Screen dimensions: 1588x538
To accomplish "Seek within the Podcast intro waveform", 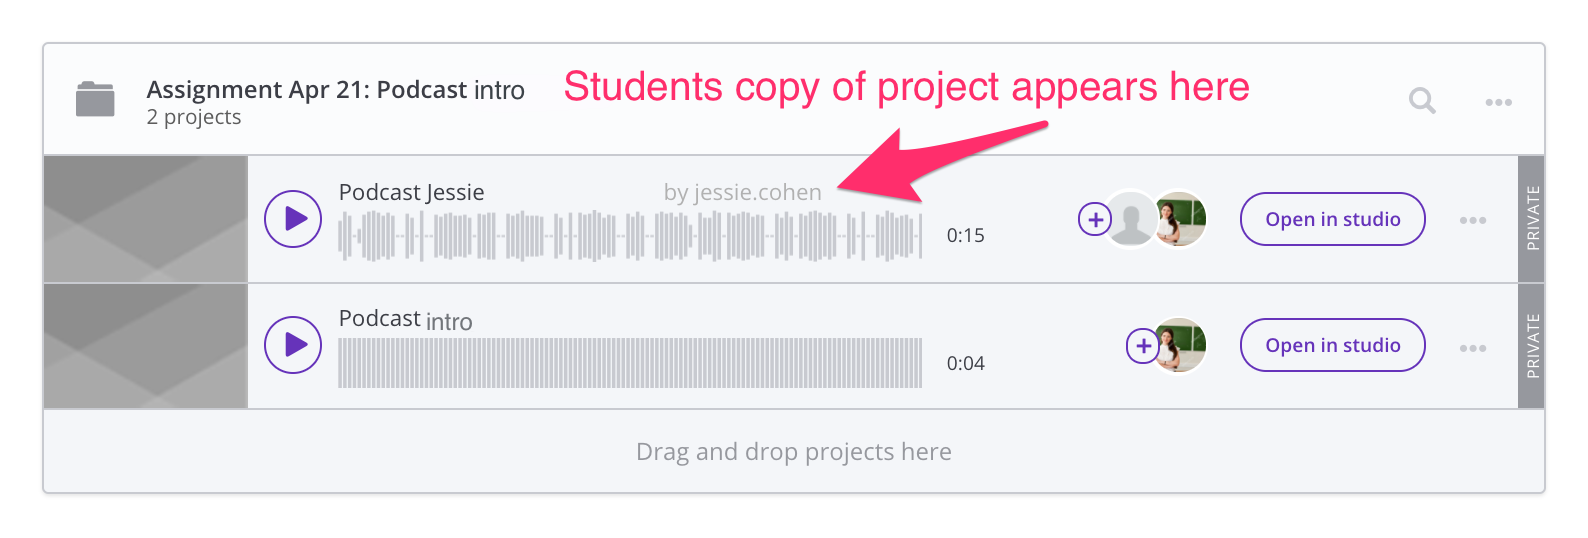I will pyautogui.click(x=630, y=363).
